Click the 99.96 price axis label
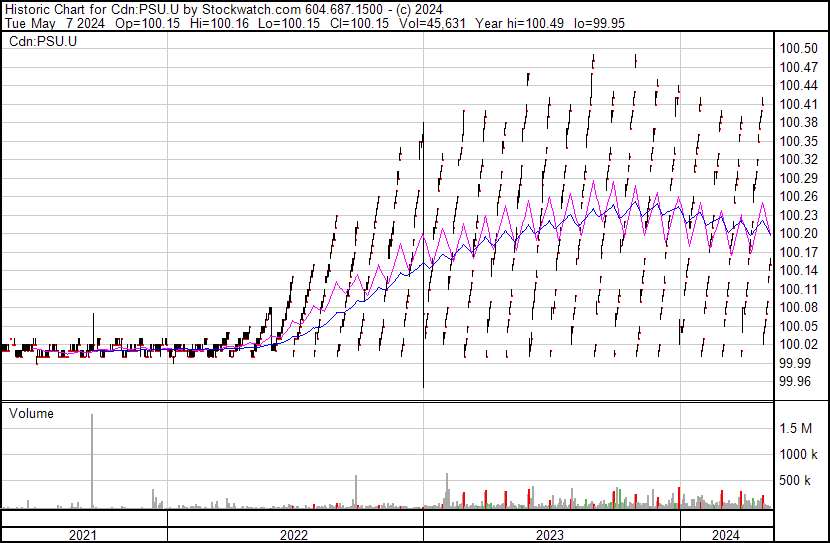Screen dimensions: 830x543 [x=795, y=381]
